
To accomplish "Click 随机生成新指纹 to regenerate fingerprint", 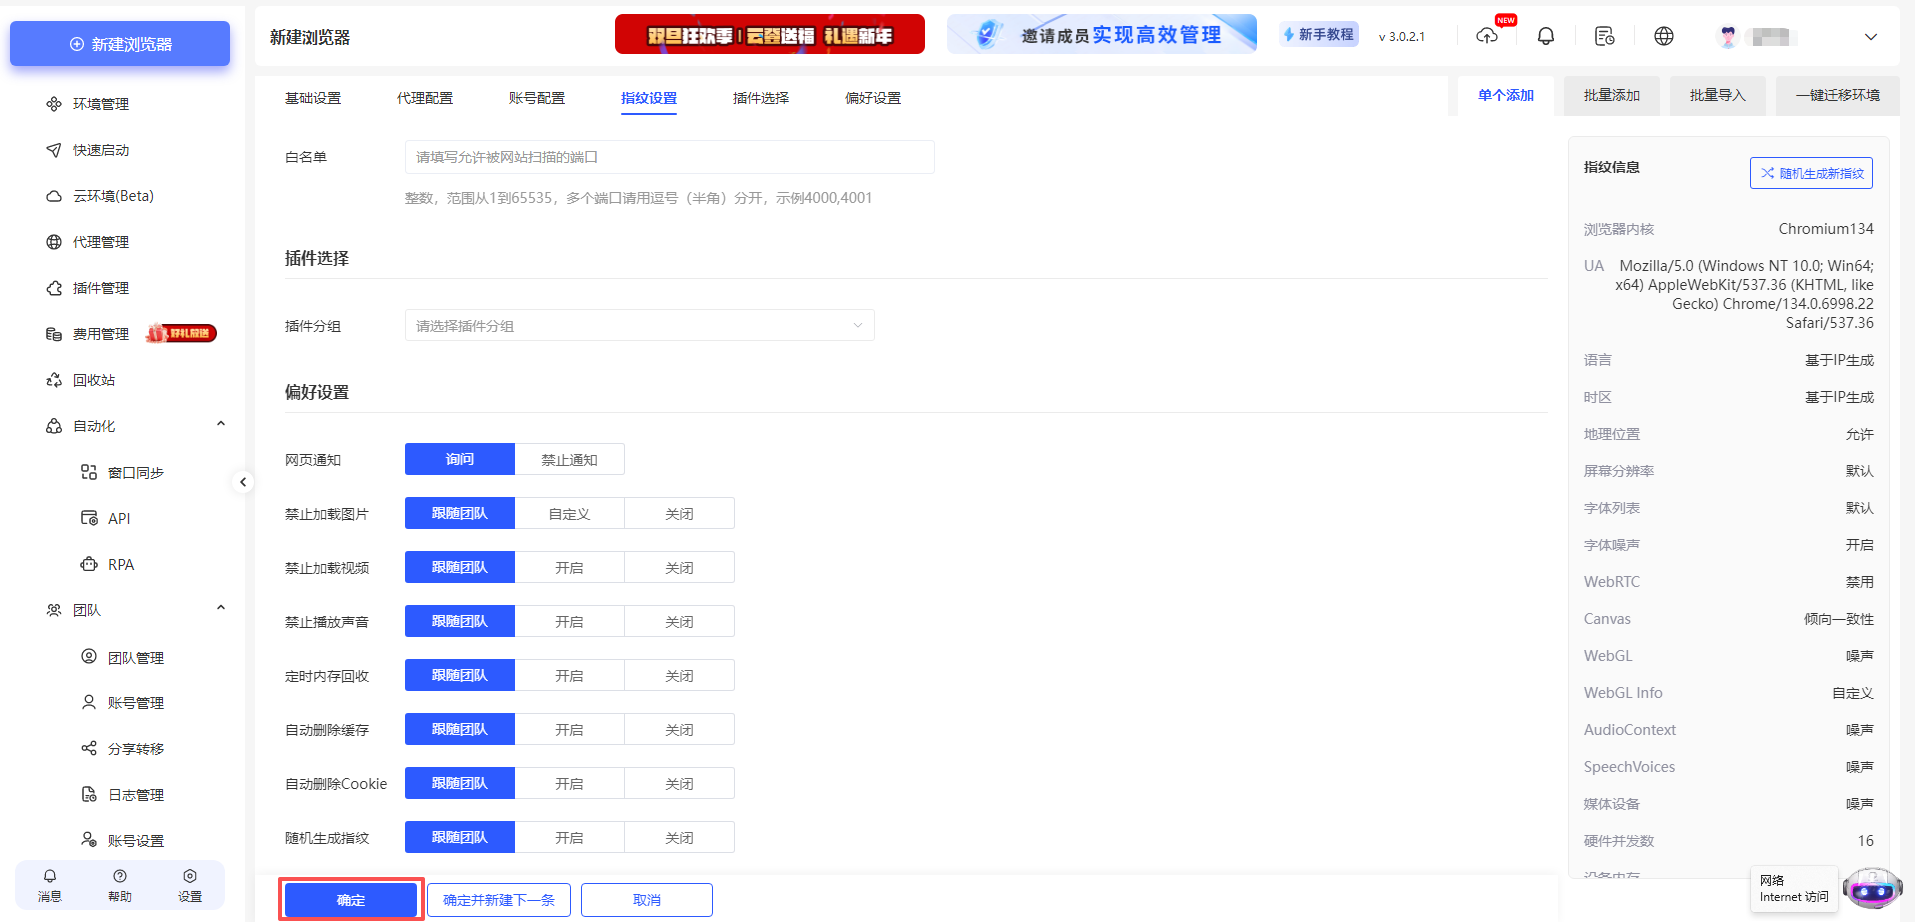I will click(x=1810, y=172).
